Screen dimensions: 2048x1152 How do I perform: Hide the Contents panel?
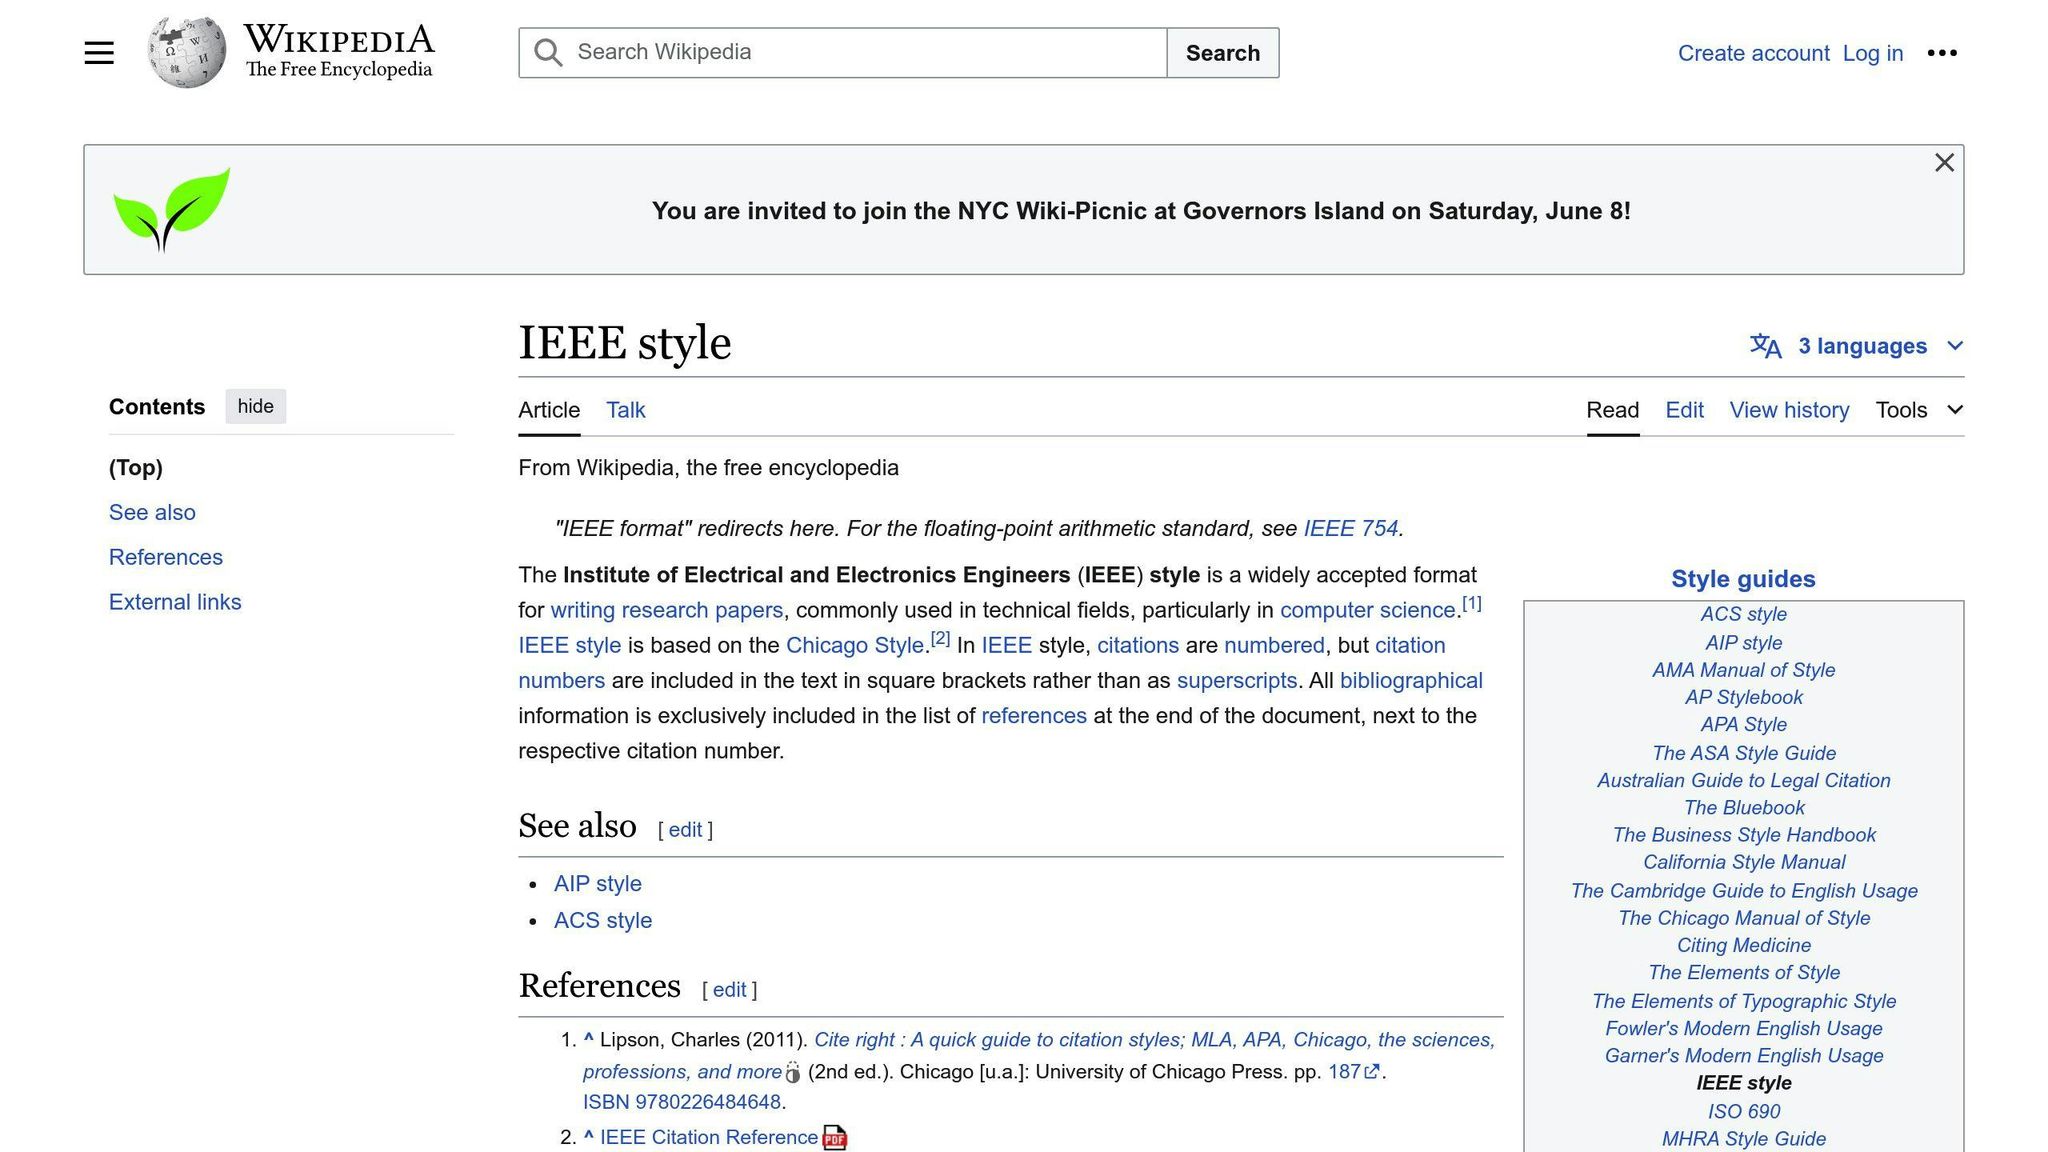255,406
